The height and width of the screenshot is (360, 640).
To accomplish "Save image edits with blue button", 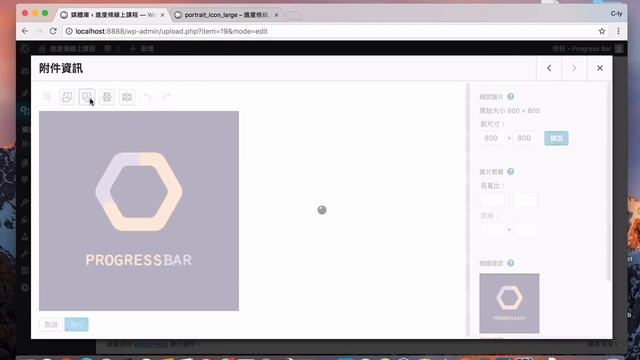I will pos(76,324).
